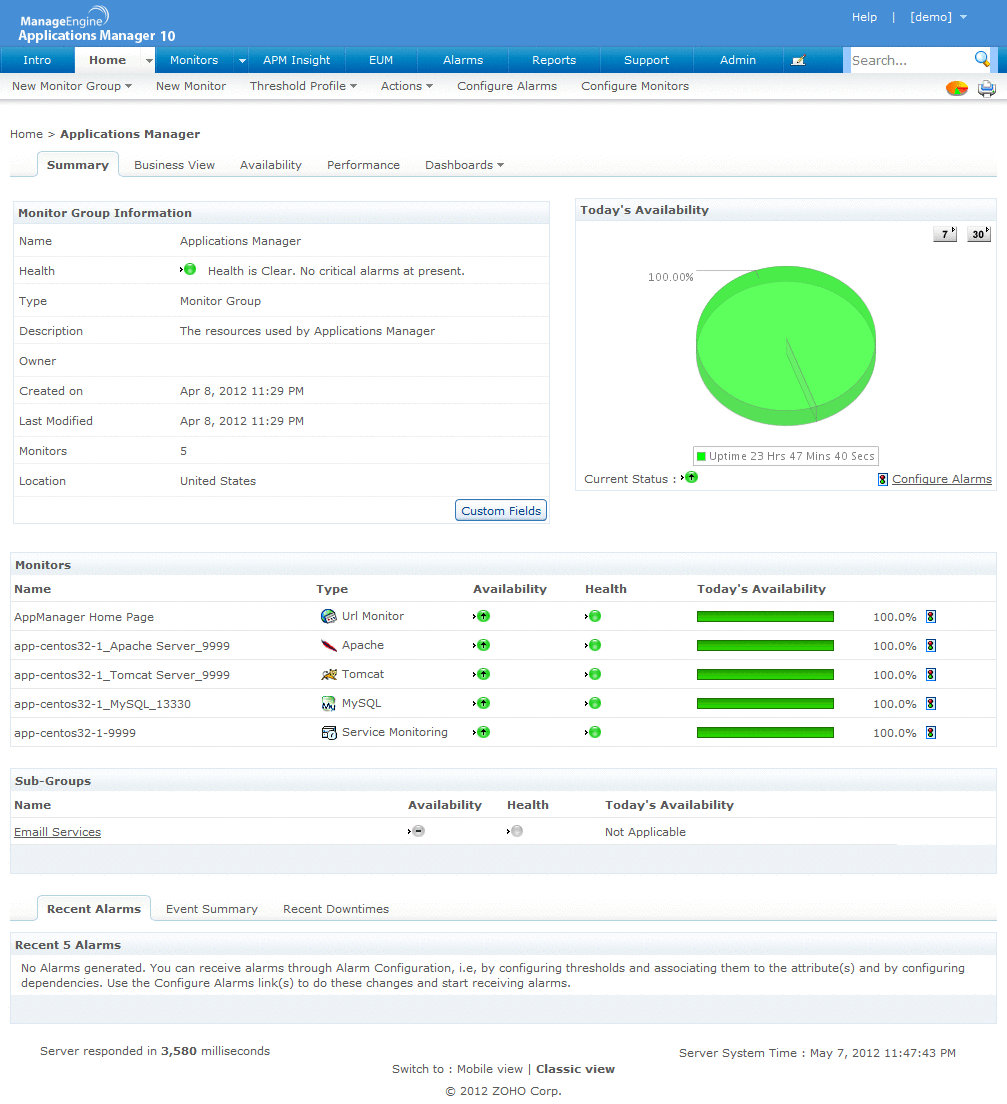1007x1104 pixels.
Task: Open the pie chart report icon
Action: [956, 89]
